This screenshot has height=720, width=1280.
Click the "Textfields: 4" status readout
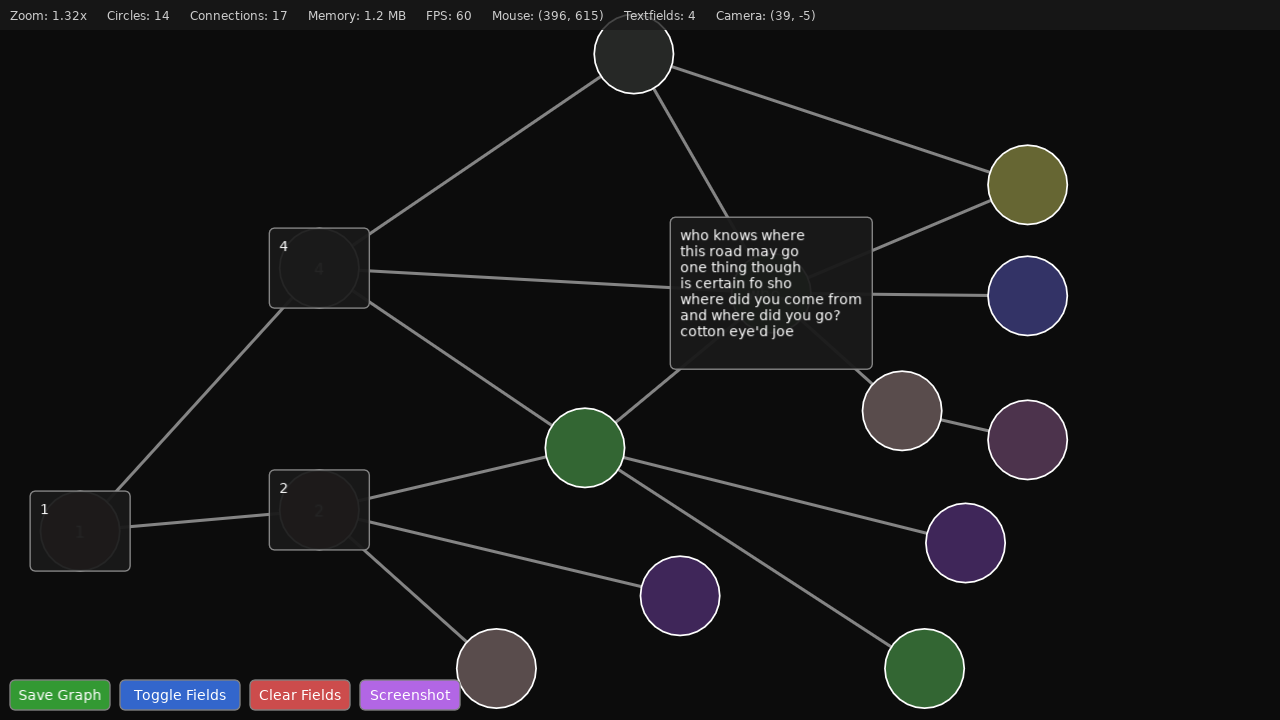[x=660, y=16]
